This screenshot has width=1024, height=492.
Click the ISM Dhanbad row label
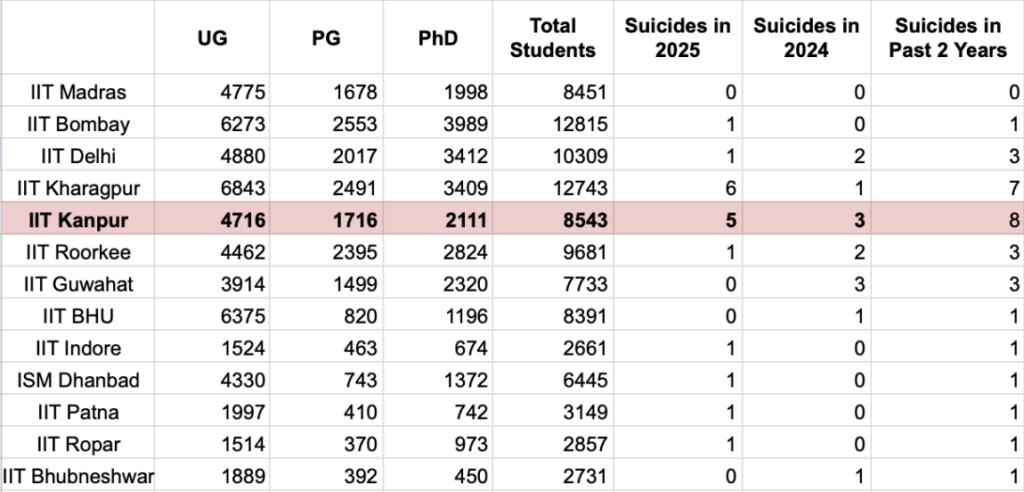78,380
